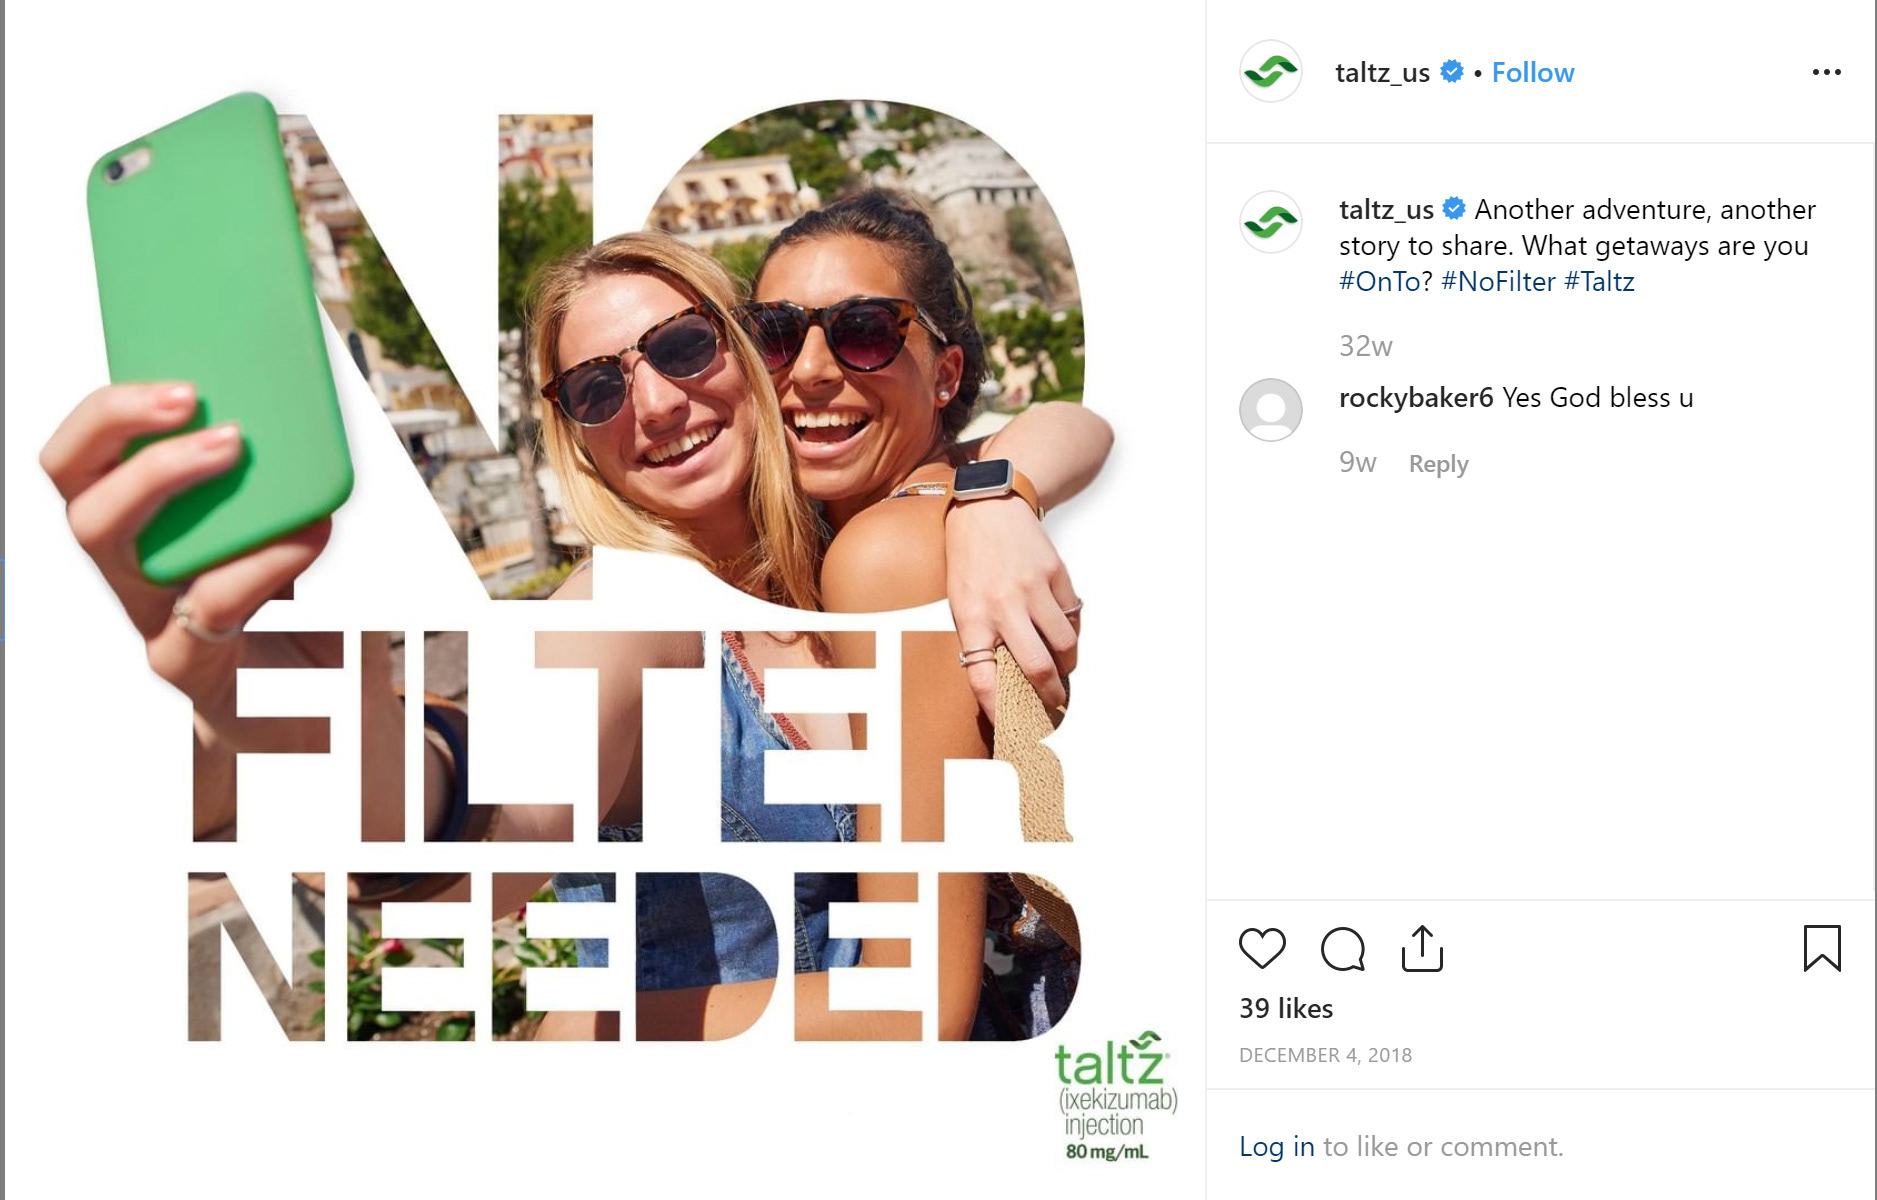Viewport: 1877px width, 1200px height.
Task: Open the #OnTo hashtag
Action: click(1380, 282)
